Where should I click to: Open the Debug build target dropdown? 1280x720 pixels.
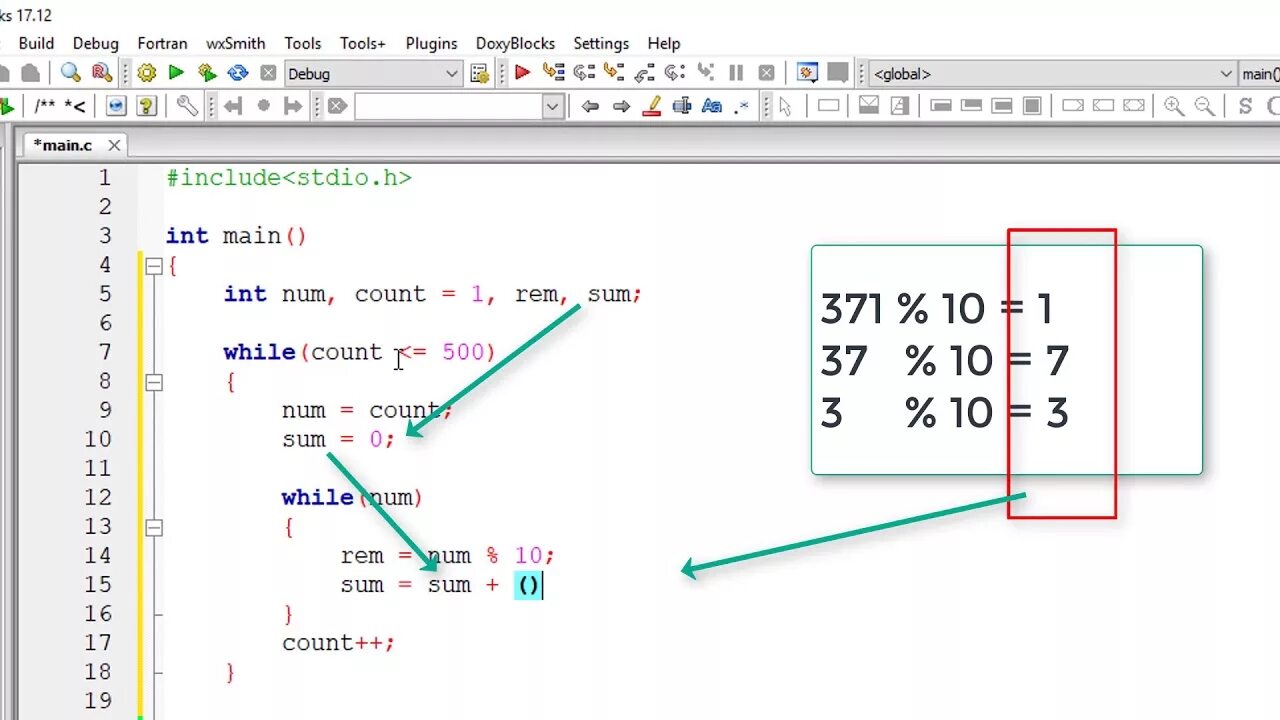[x=373, y=73]
